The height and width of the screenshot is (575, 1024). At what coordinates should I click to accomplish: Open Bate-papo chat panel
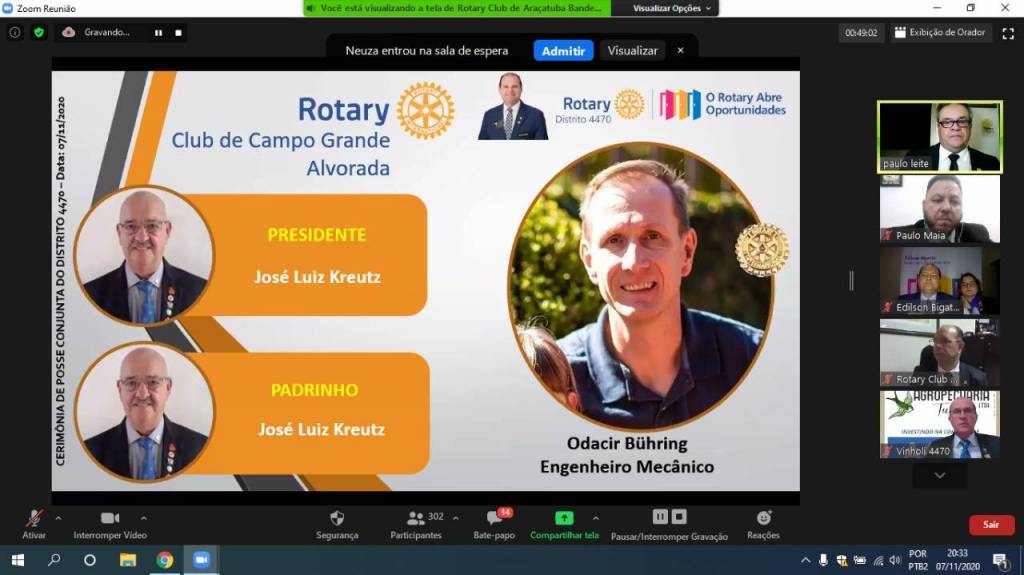click(x=494, y=523)
